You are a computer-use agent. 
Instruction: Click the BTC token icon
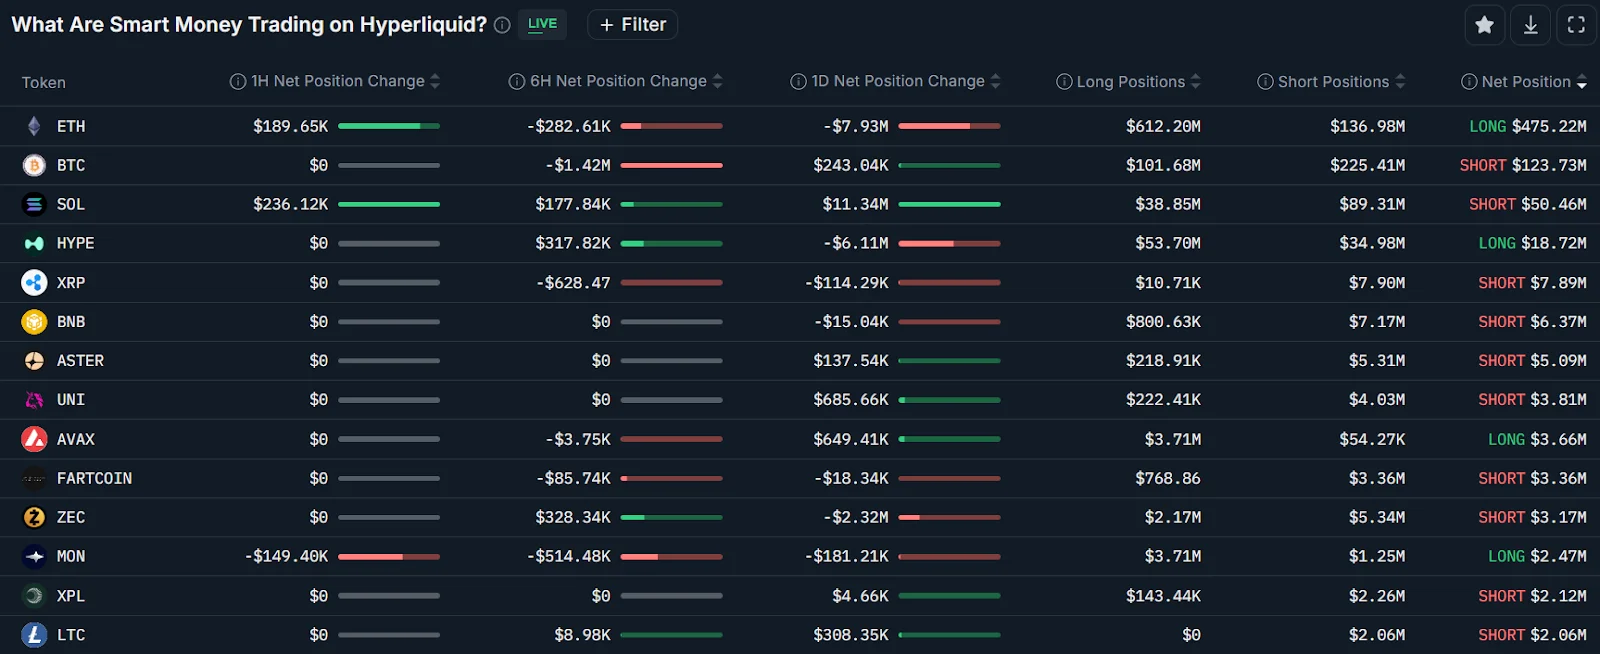(34, 165)
